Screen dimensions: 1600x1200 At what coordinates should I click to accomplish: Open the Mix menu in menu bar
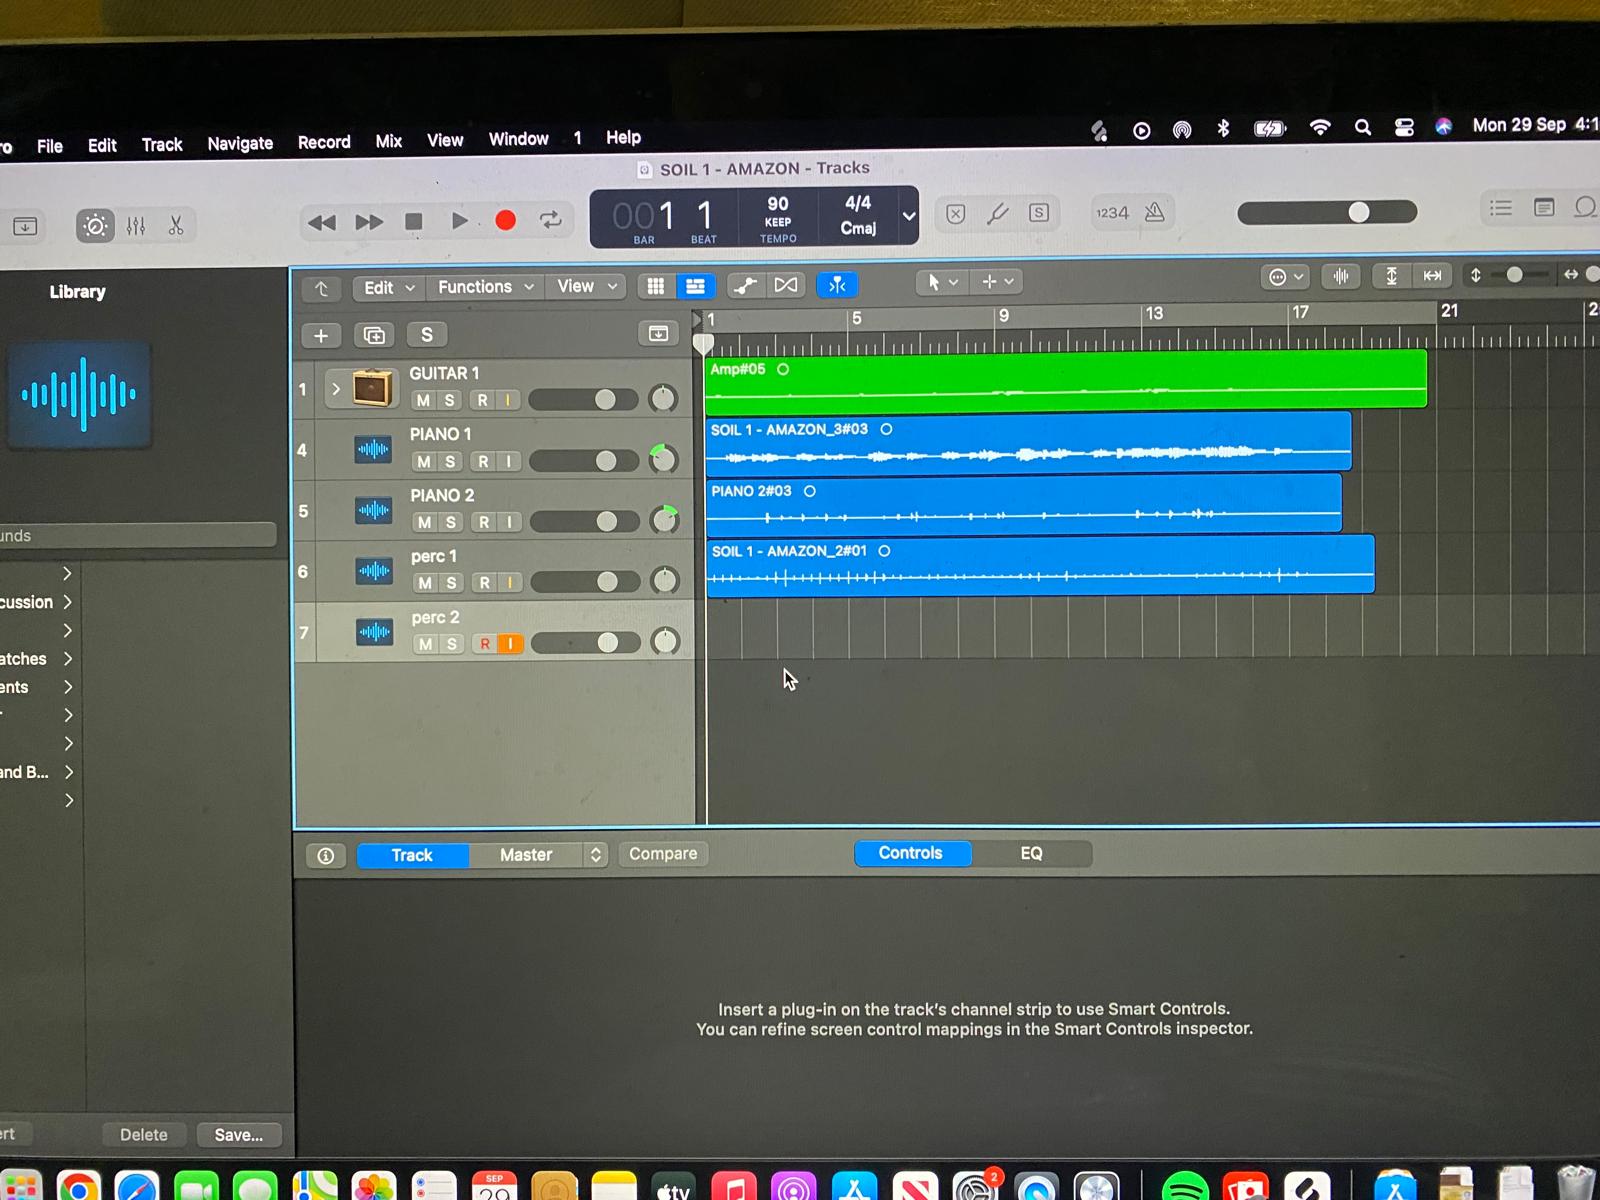click(388, 142)
